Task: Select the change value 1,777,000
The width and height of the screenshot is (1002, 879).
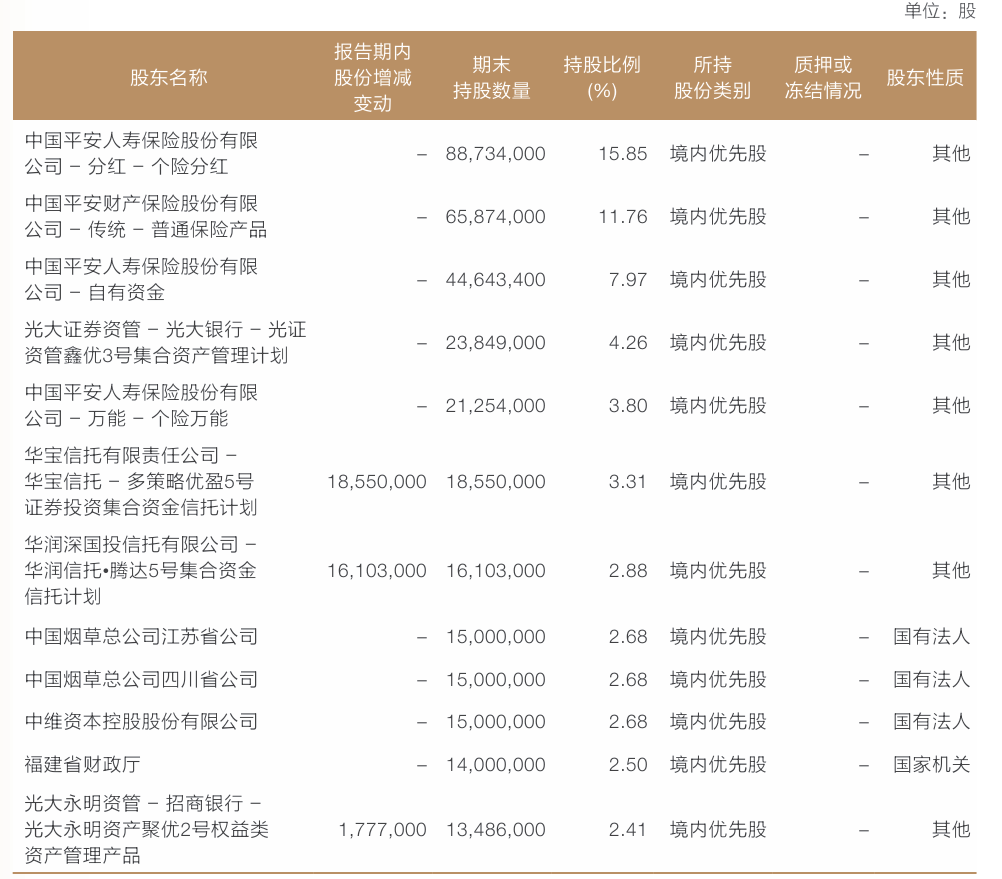Action: pos(382,830)
